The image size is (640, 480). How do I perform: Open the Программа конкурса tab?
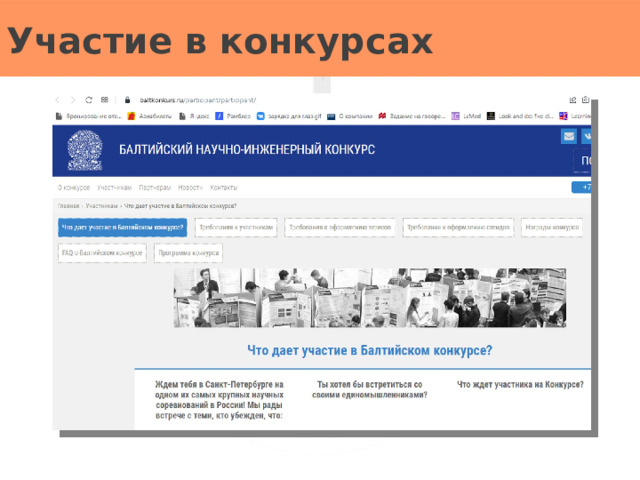[x=188, y=253]
